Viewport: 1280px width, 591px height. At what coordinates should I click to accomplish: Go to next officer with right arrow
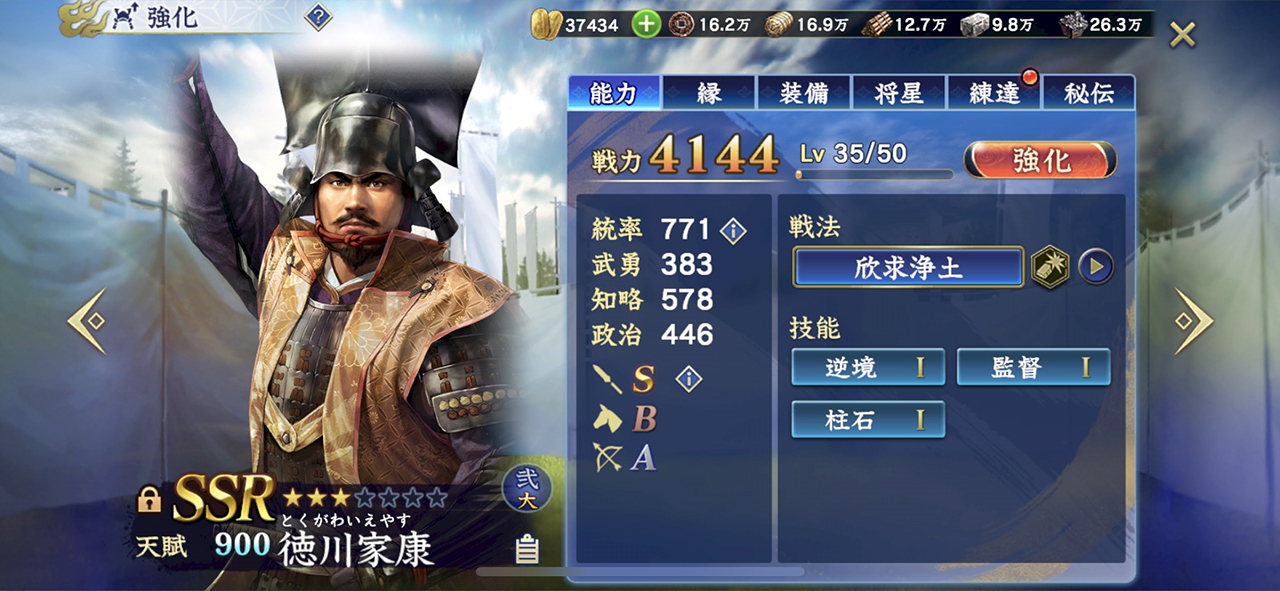pyautogui.click(x=1193, y=322)
